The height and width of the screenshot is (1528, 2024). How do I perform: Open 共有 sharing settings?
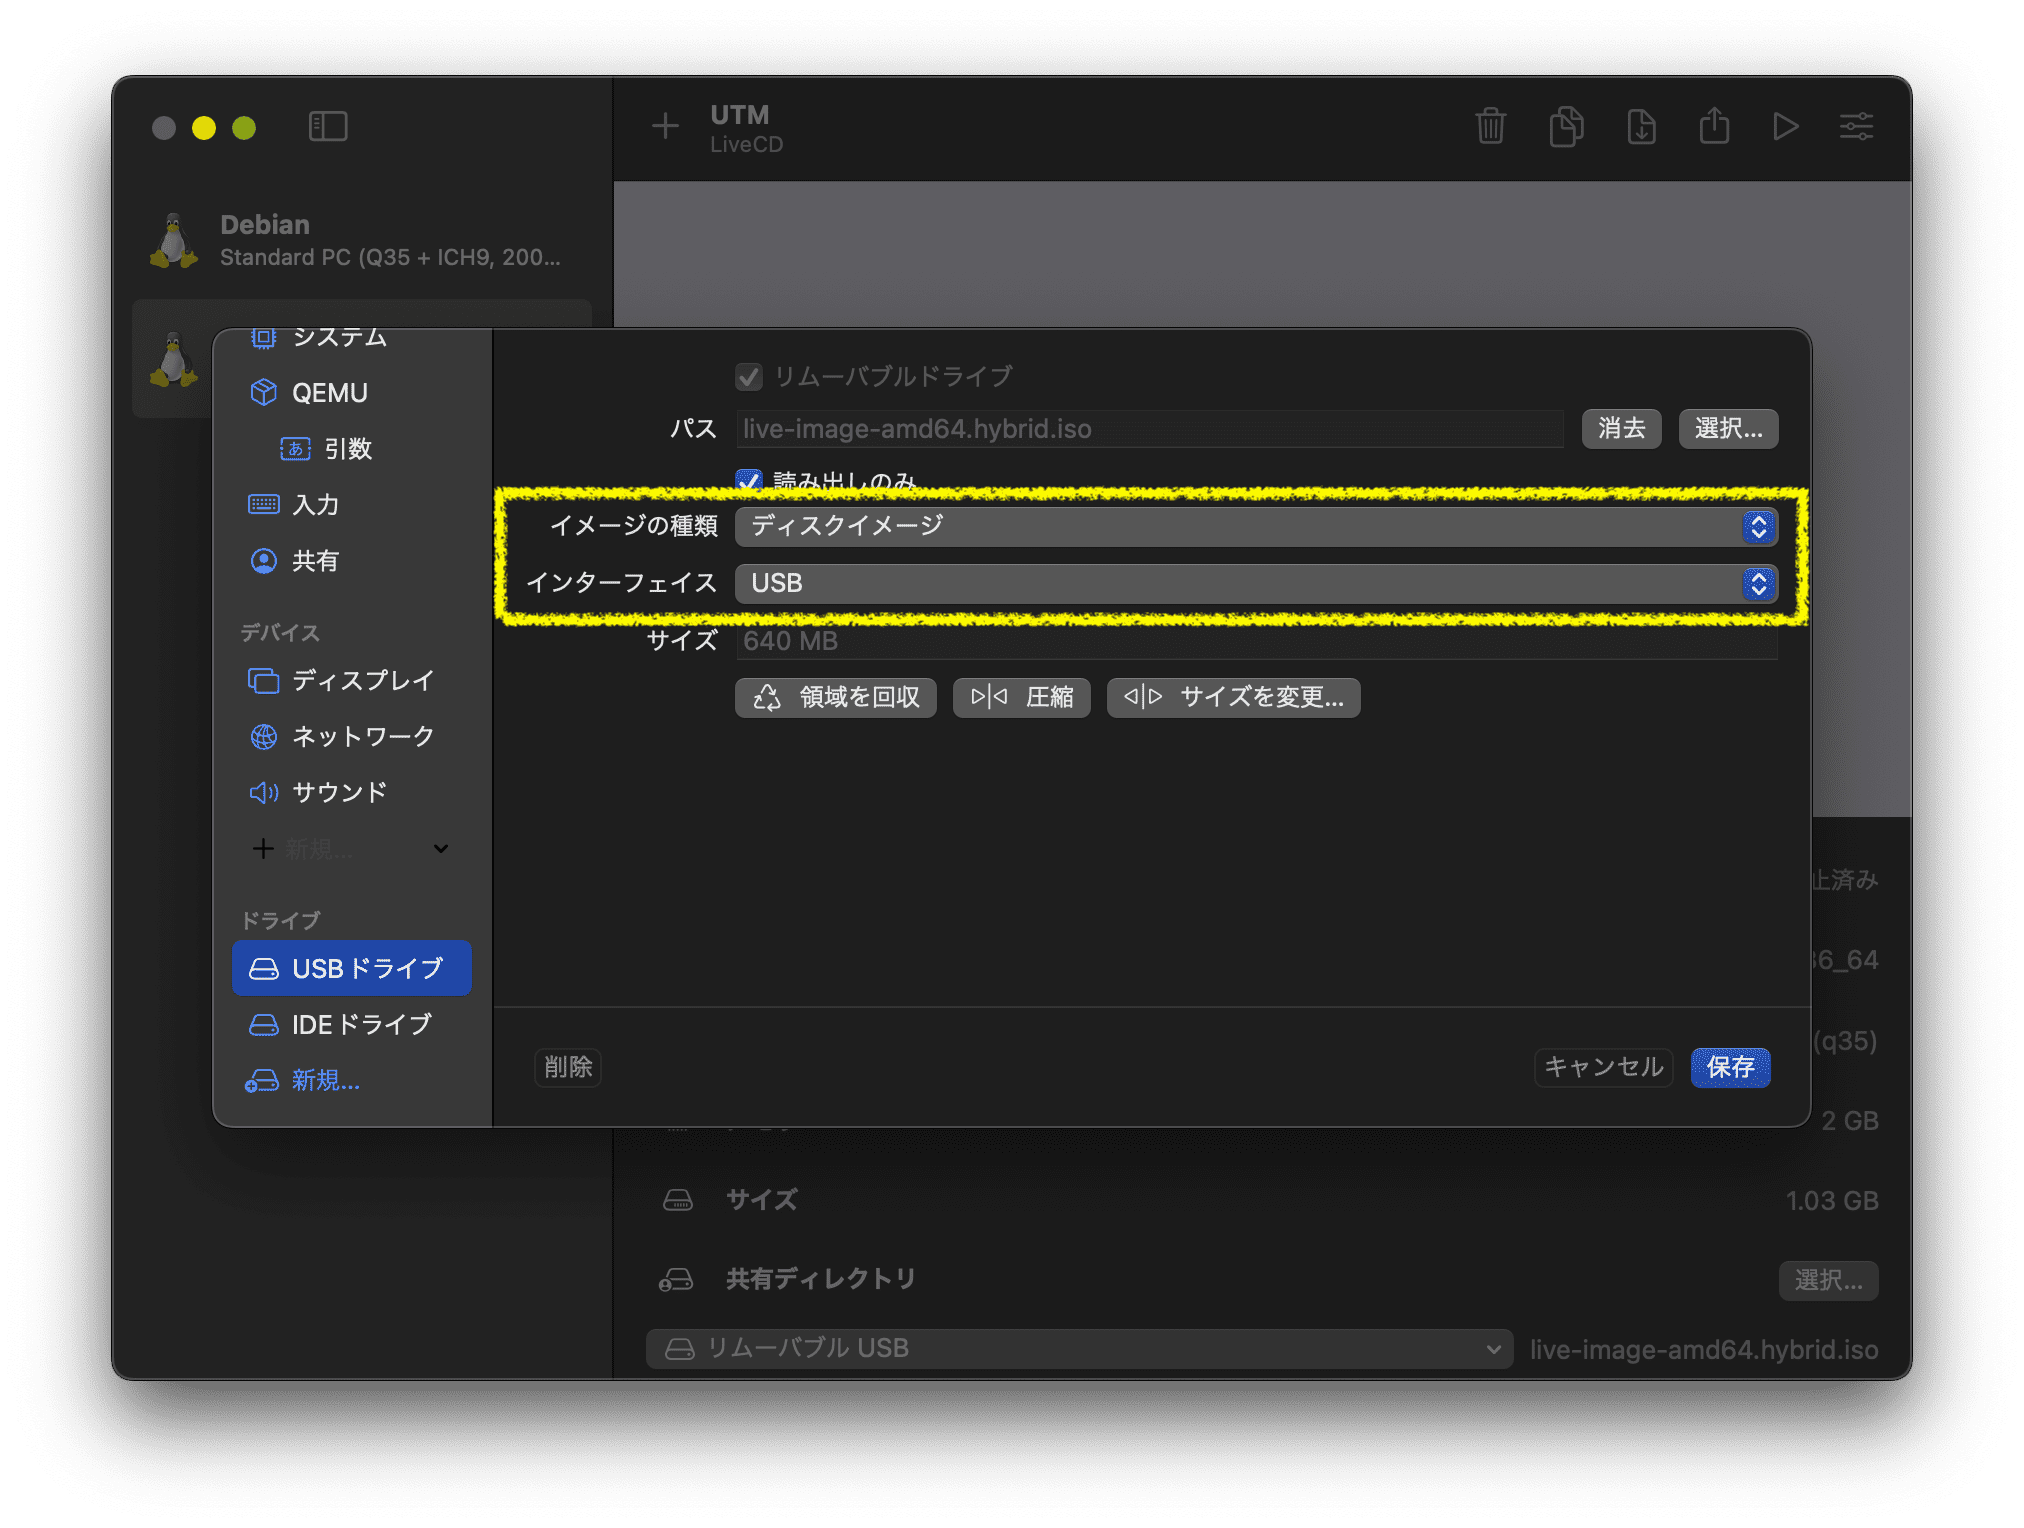pos(352,561)
